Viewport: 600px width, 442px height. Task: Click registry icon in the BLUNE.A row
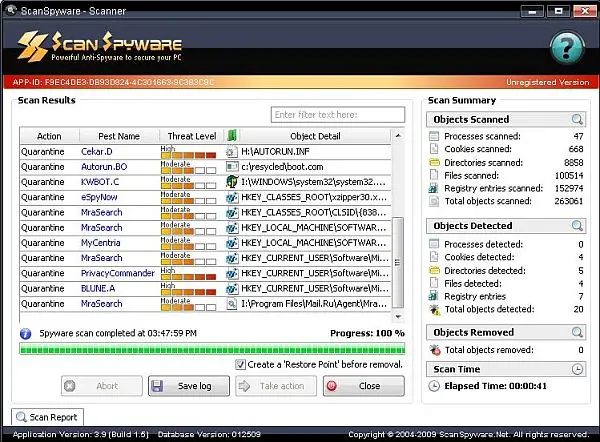coord(232,289)
